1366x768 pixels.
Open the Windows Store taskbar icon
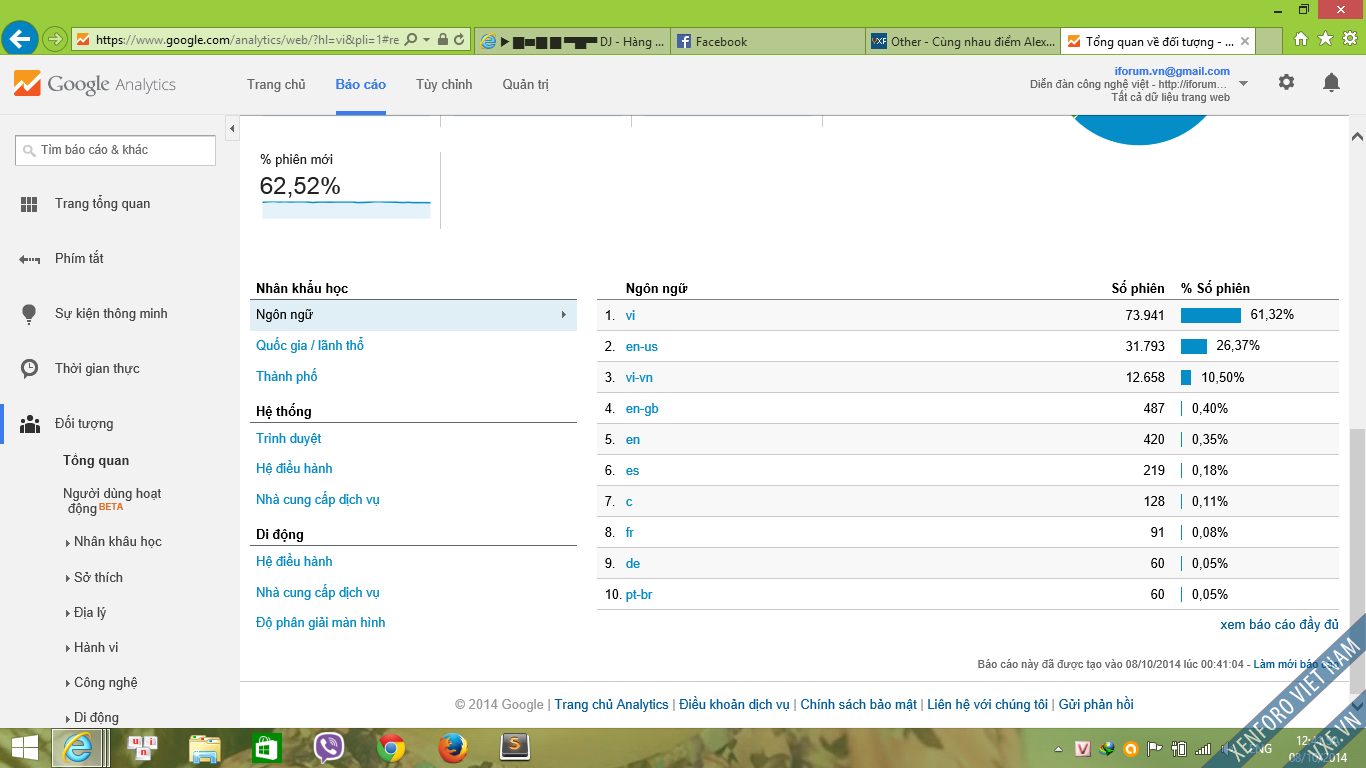(267, 748)
